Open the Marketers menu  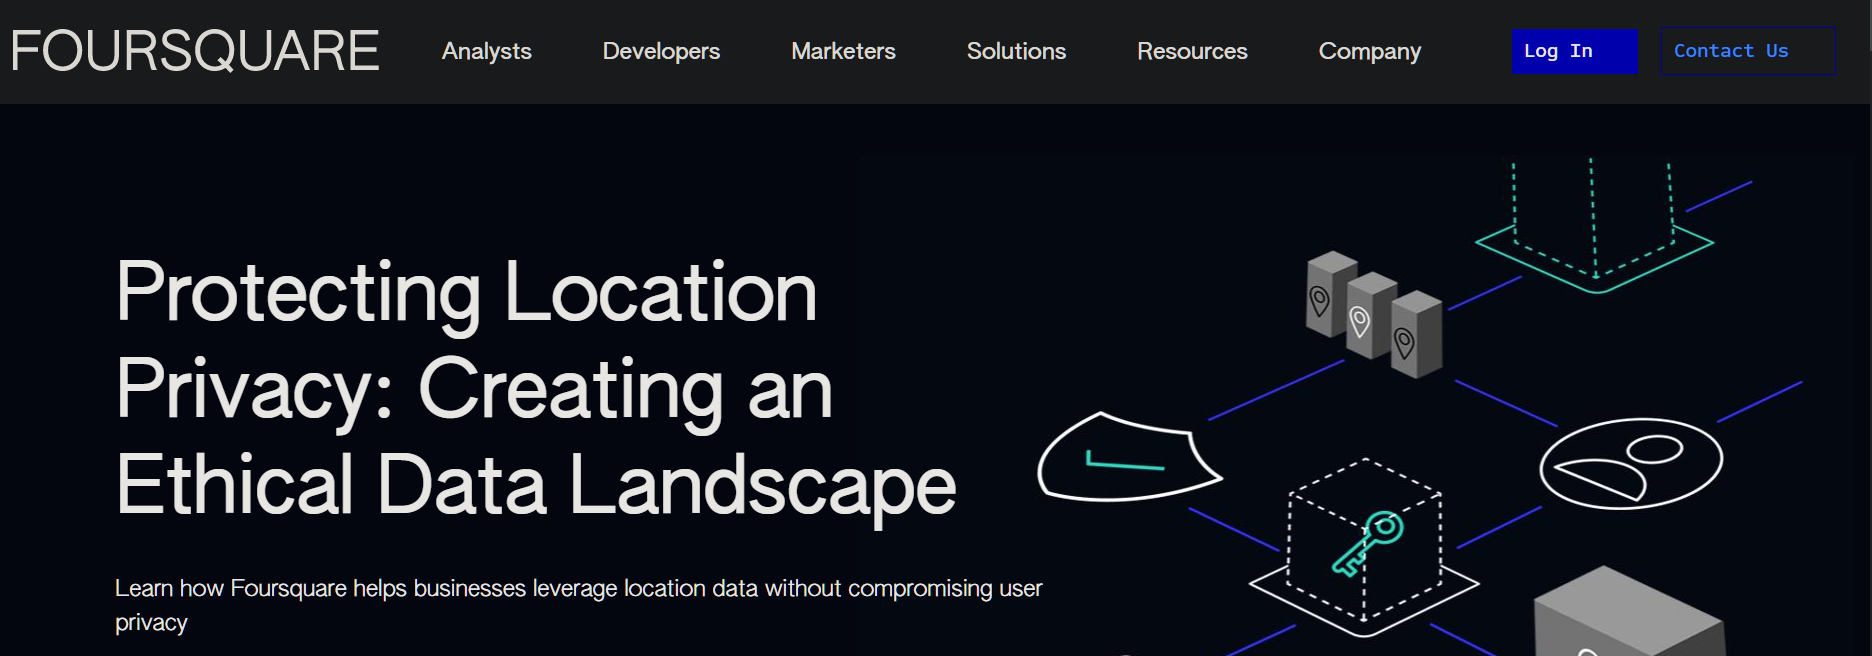tap(843, 51)
